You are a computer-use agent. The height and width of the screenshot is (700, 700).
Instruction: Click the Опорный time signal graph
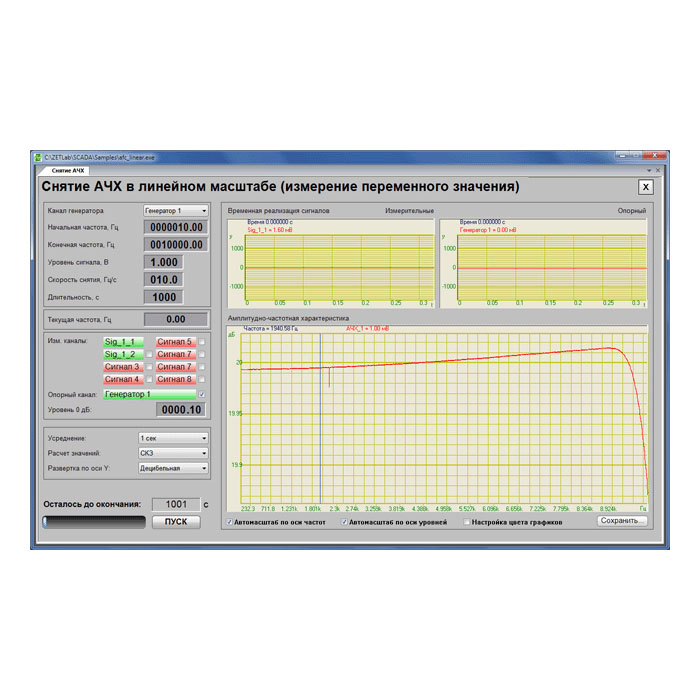coord(543,263)
